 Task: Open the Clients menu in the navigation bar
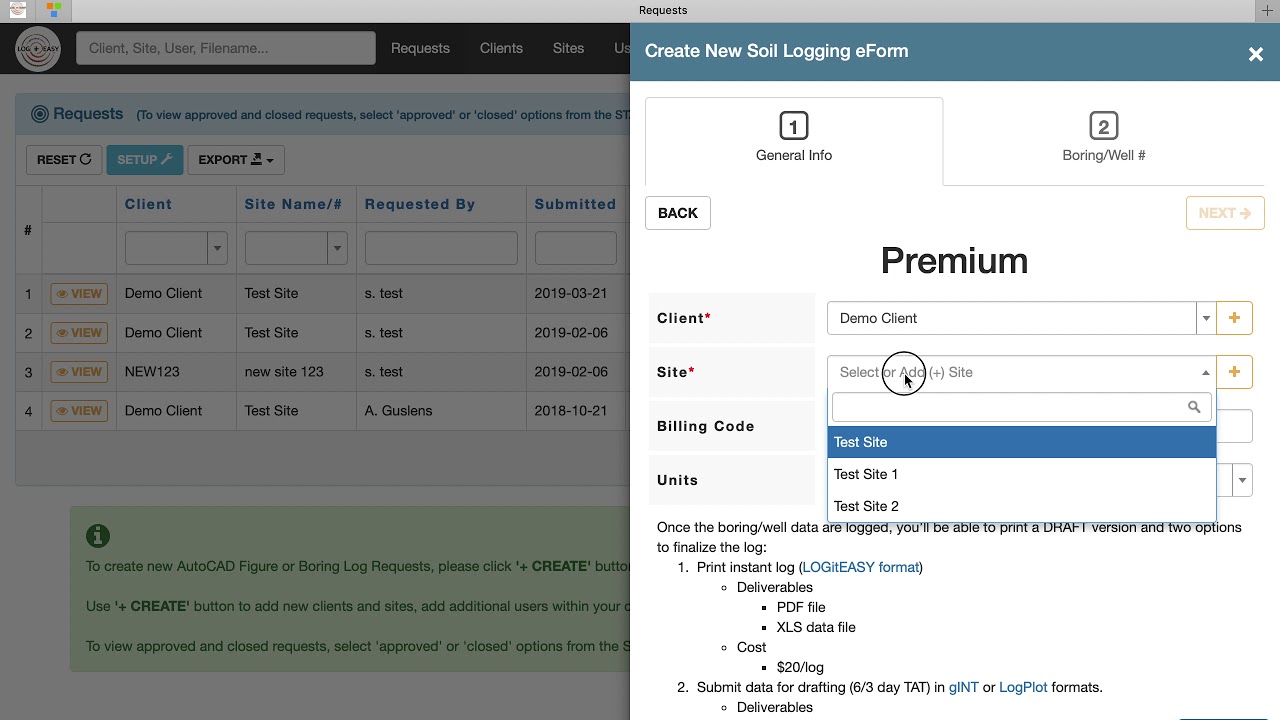(x=501, y=48)
